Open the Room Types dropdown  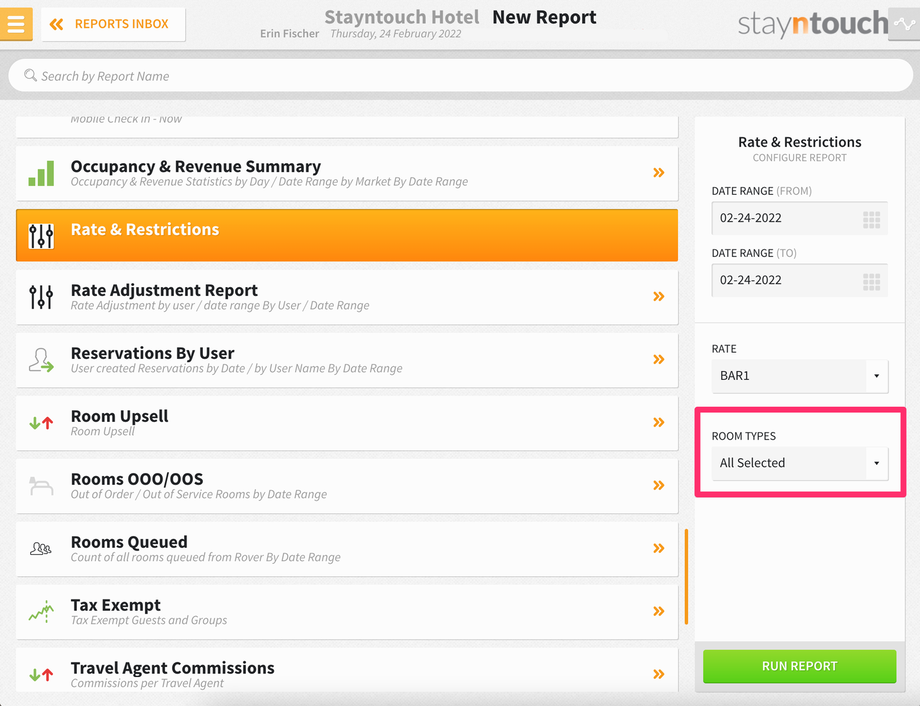[799, 464]
